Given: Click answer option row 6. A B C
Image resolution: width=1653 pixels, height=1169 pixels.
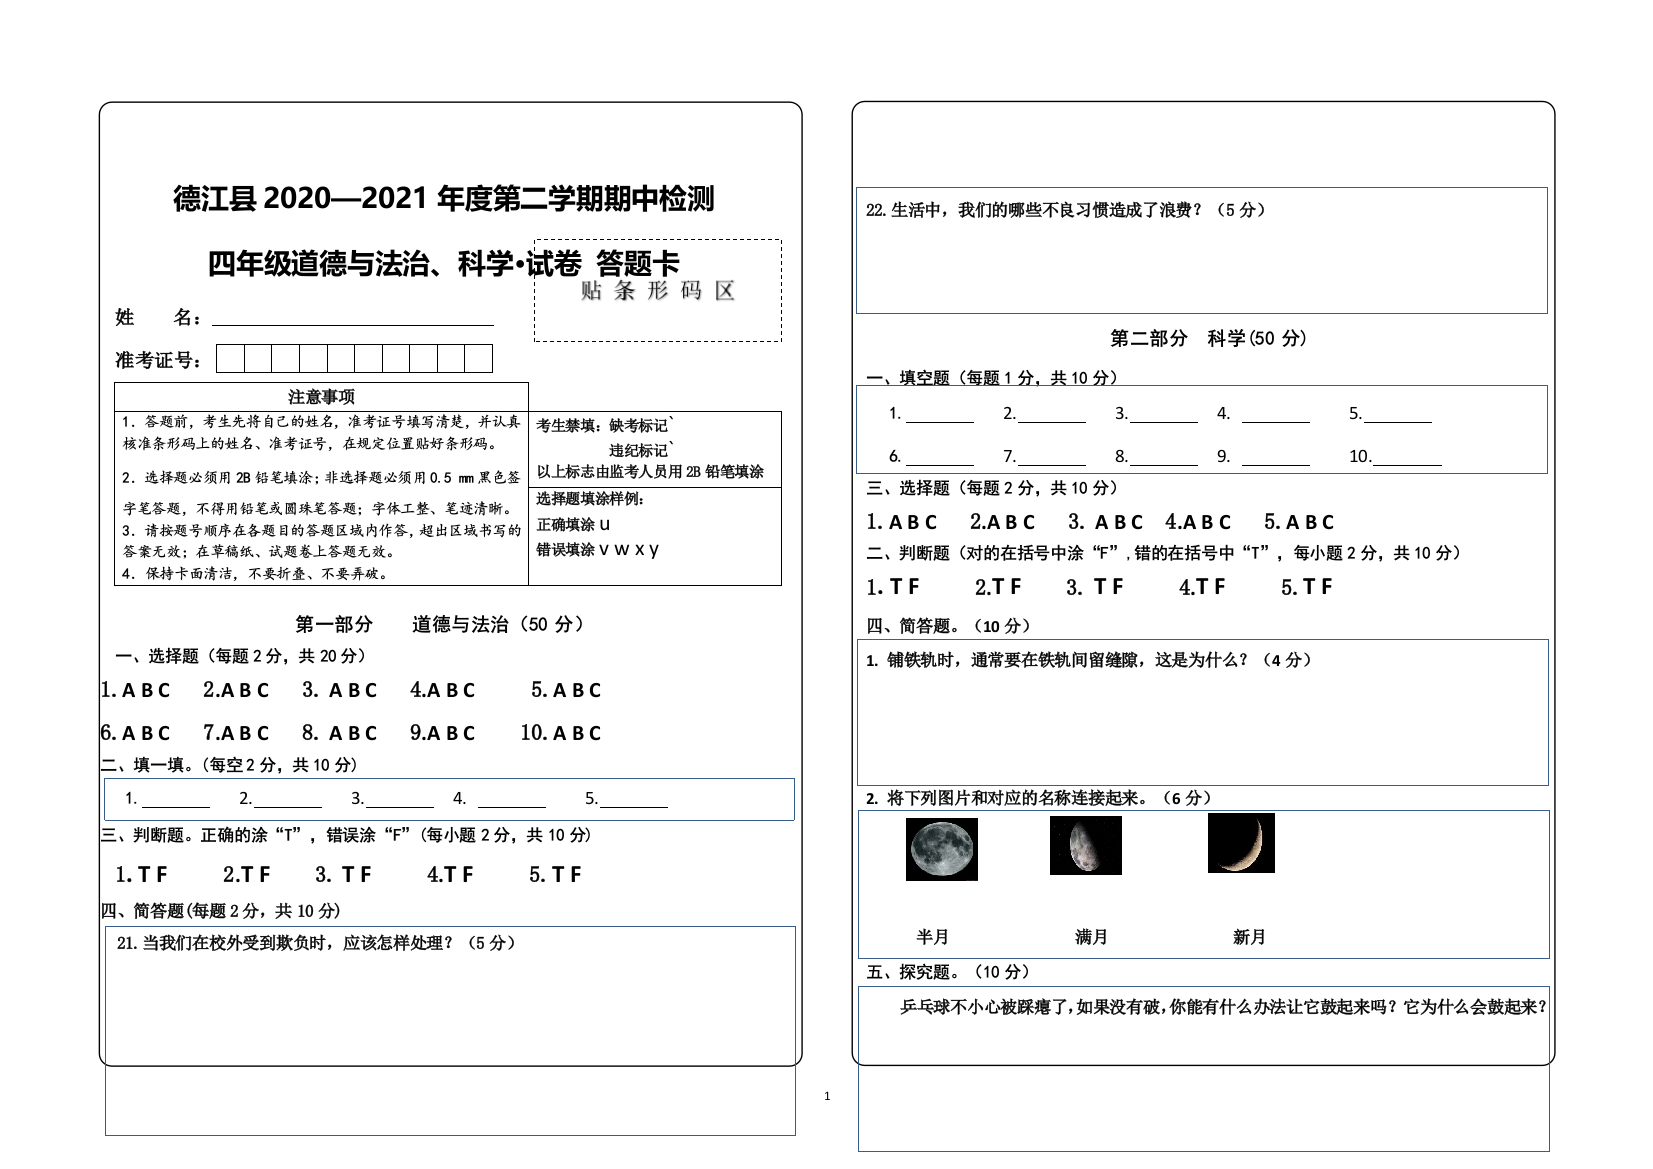Looking at the screenshot, I should pos(136,733).
